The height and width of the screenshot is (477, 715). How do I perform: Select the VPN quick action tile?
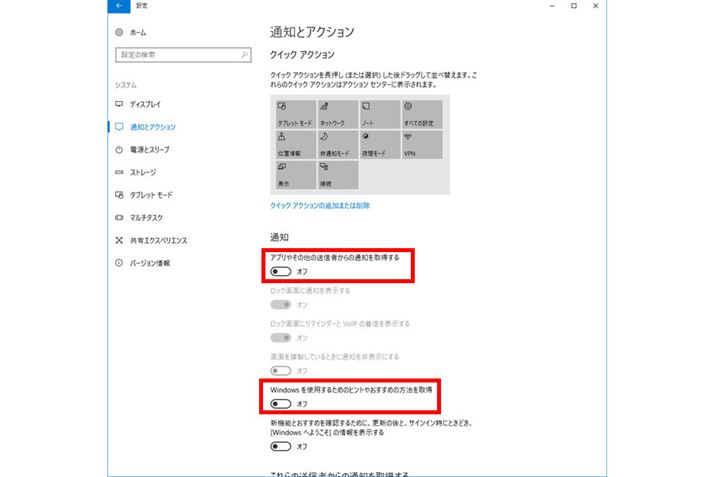pos(422,145)
